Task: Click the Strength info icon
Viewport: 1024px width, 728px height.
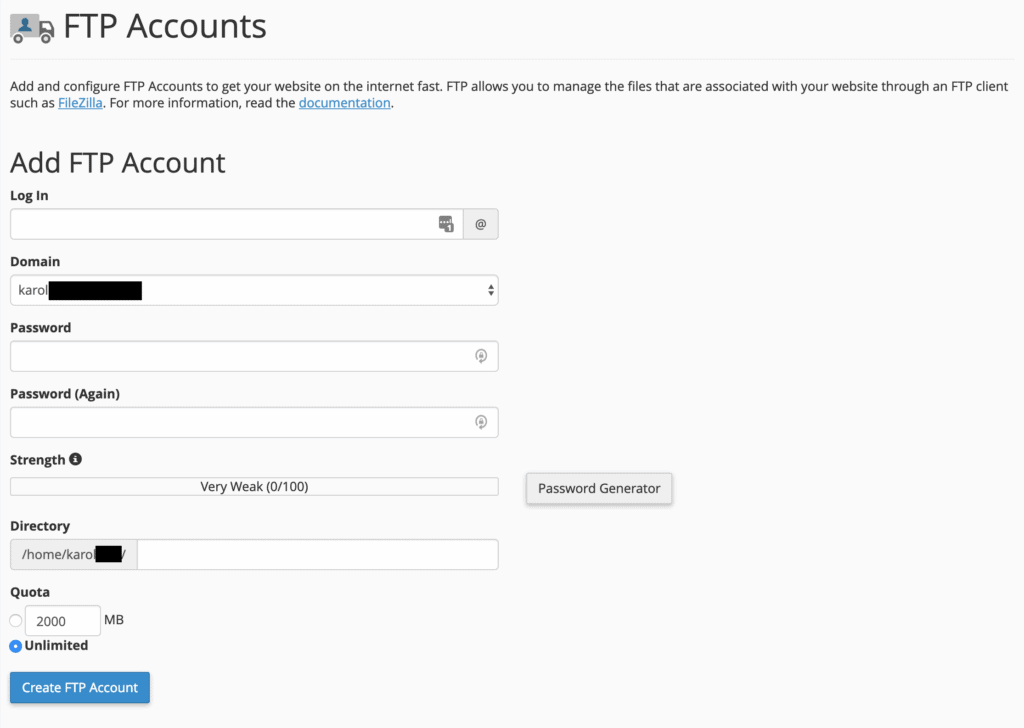Action: click(x=75, y=460)
